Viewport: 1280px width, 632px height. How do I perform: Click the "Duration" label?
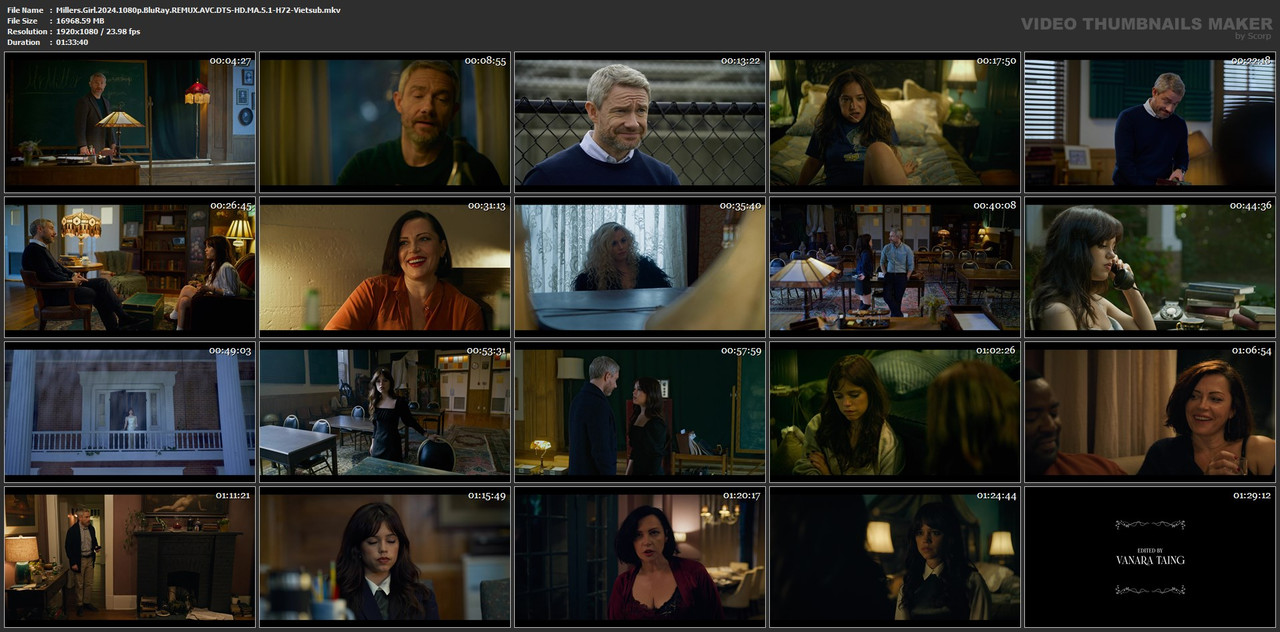click(23, 42)
